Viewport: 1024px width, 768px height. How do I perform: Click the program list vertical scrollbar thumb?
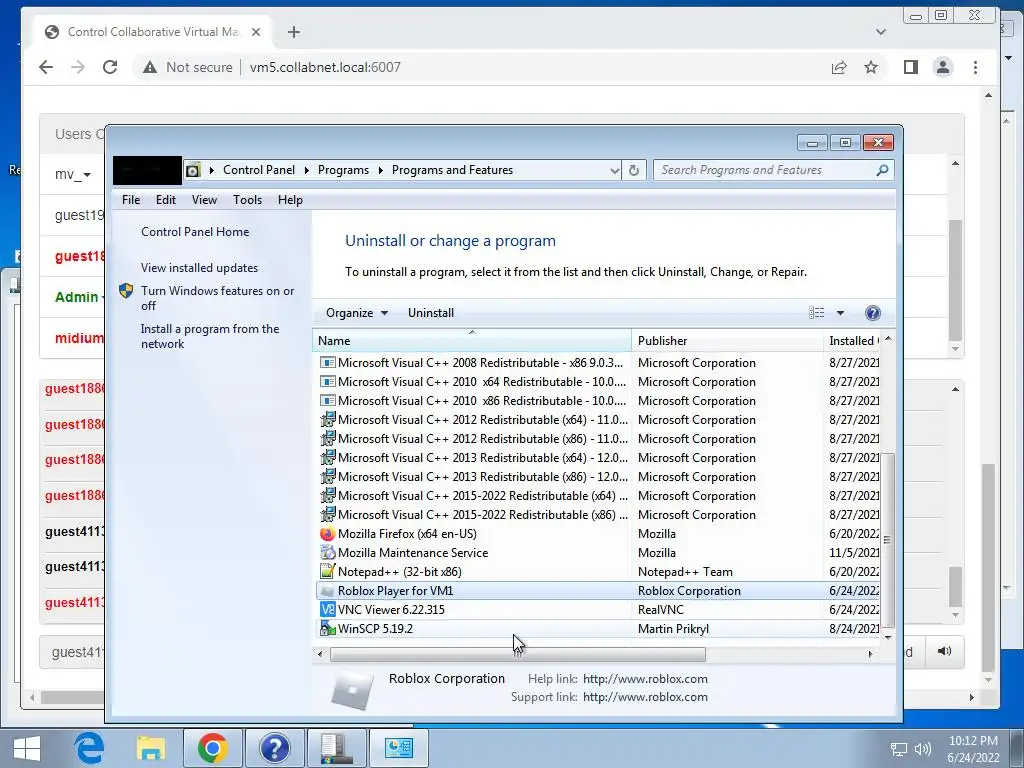887,539
